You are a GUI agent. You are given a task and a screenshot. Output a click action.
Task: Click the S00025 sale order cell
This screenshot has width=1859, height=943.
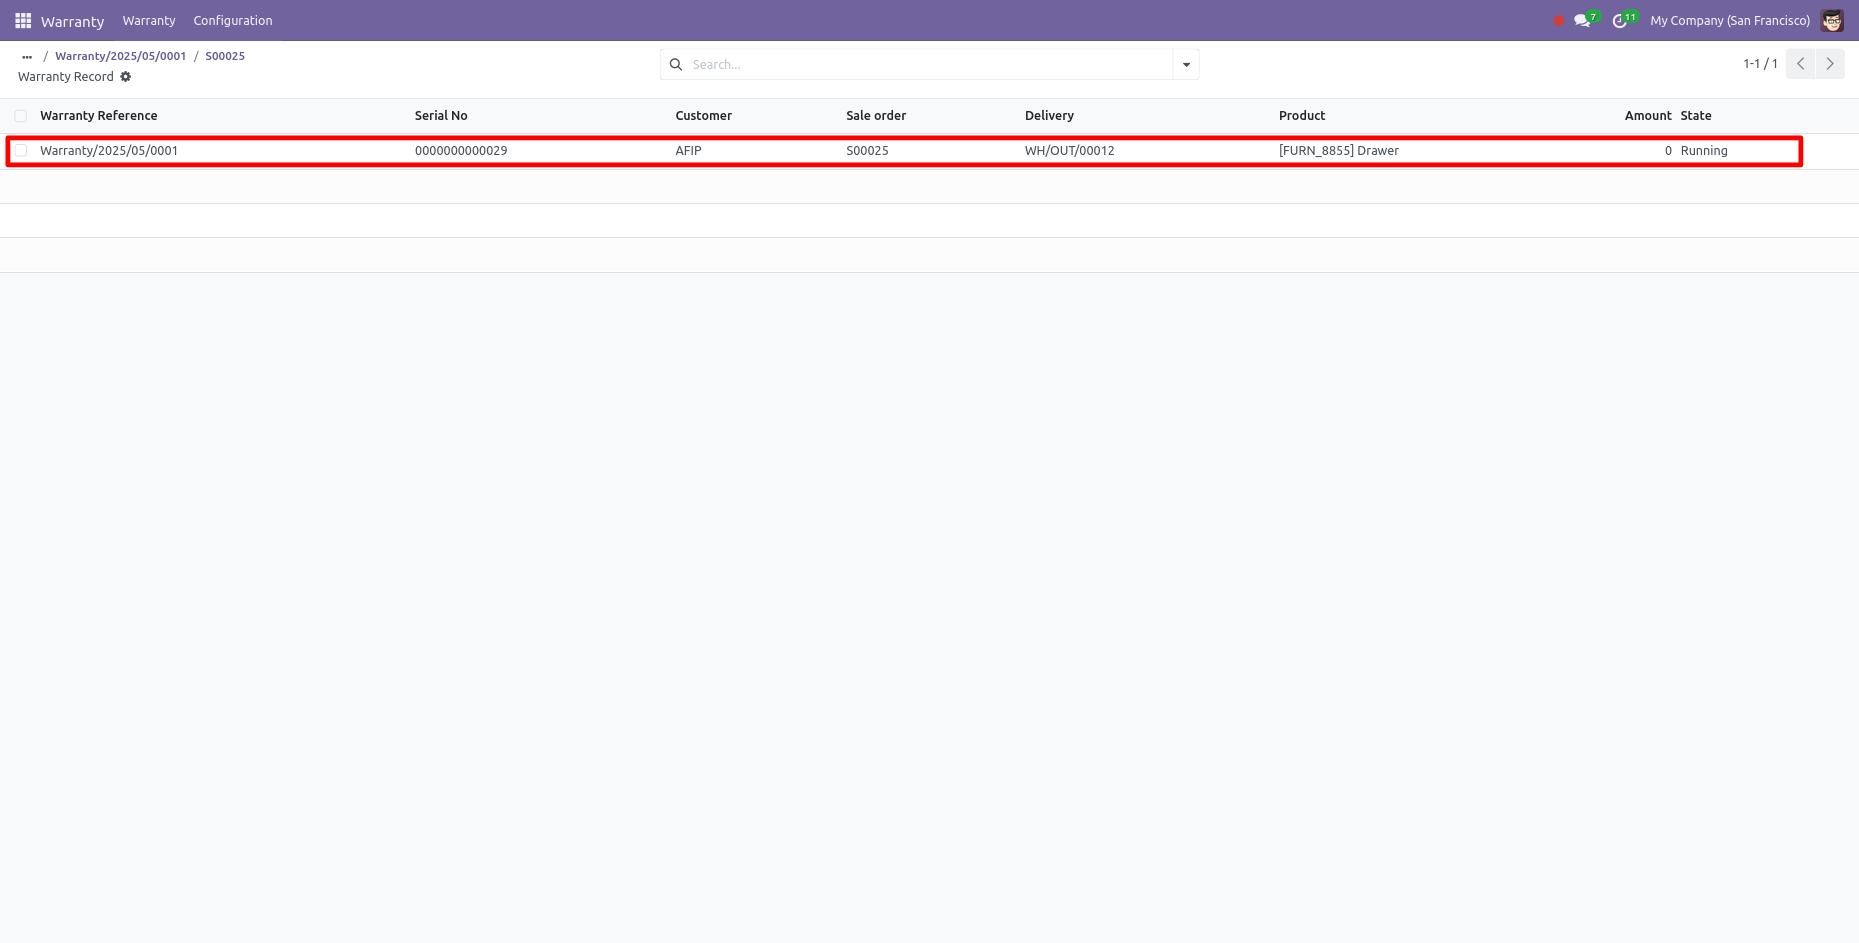coord(867,151)
